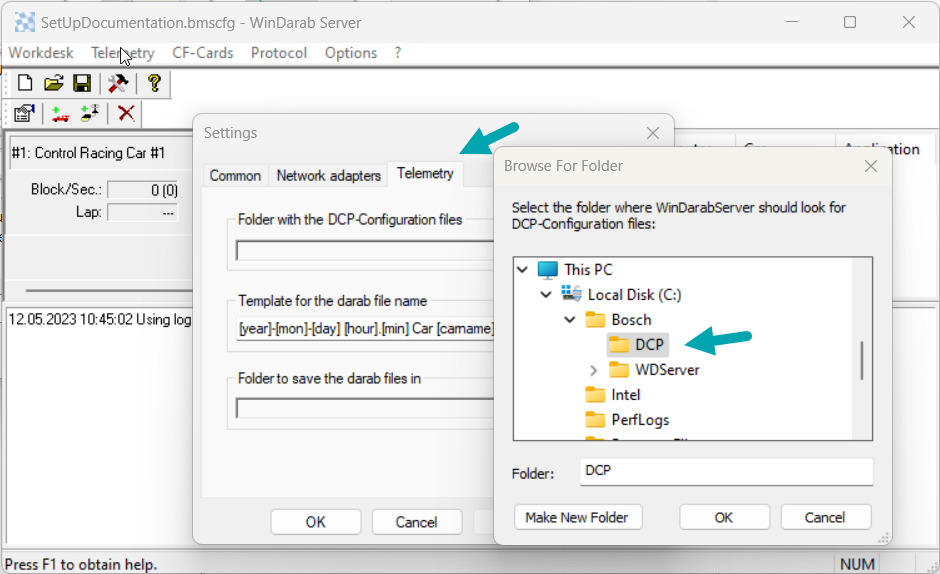This screenshot has width=940, height=574.
Task: Click the Intel folder icon
Action: [595, 395]
